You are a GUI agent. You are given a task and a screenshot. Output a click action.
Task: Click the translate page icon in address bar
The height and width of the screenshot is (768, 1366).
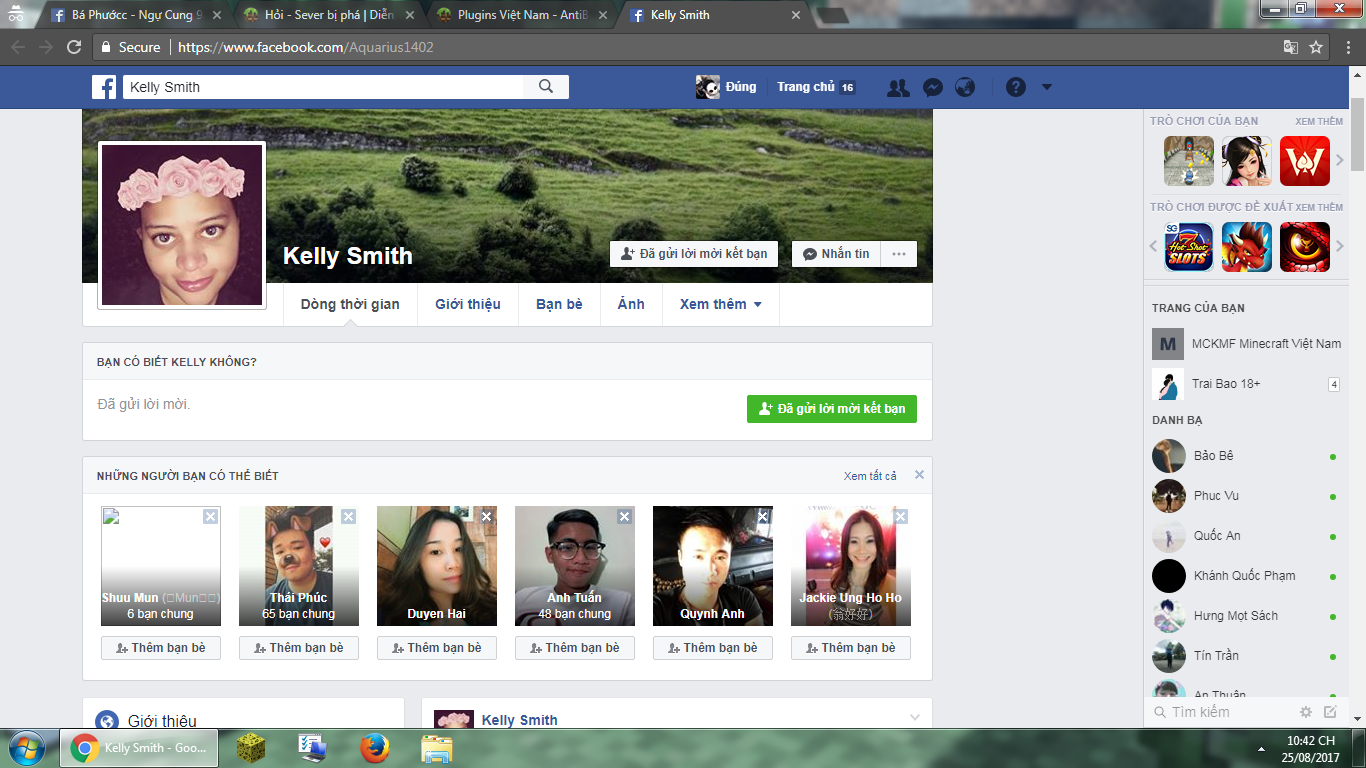[x=1291, y=47]
